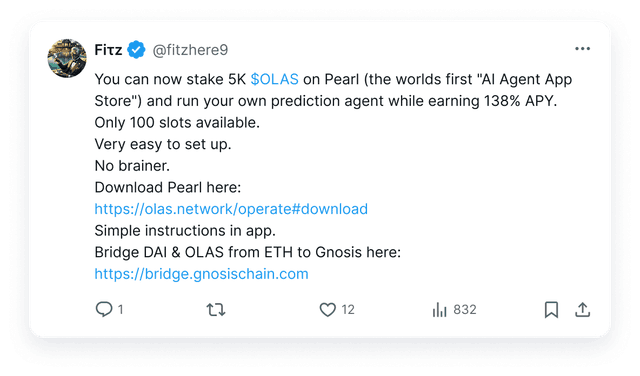Click the blue verified badge
This screenshot has height=376, width=640.
tap(136, 50)
